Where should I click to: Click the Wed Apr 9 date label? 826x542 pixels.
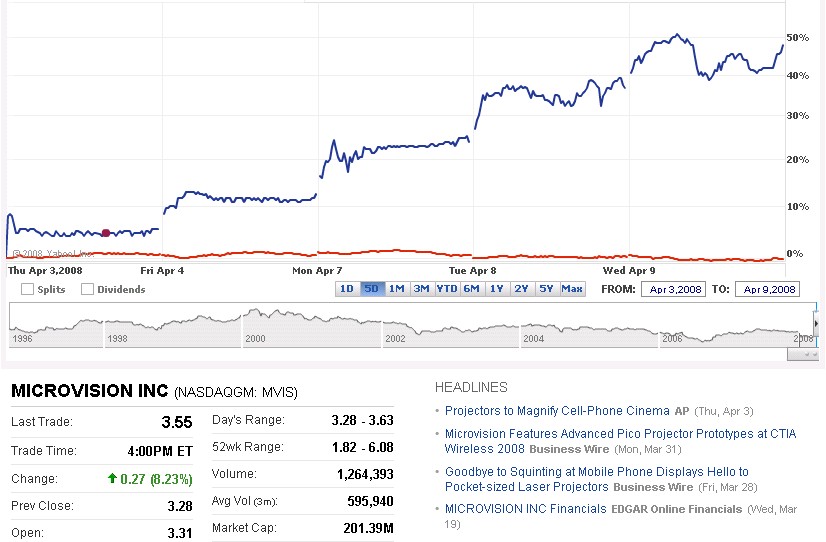pos(629,270)
